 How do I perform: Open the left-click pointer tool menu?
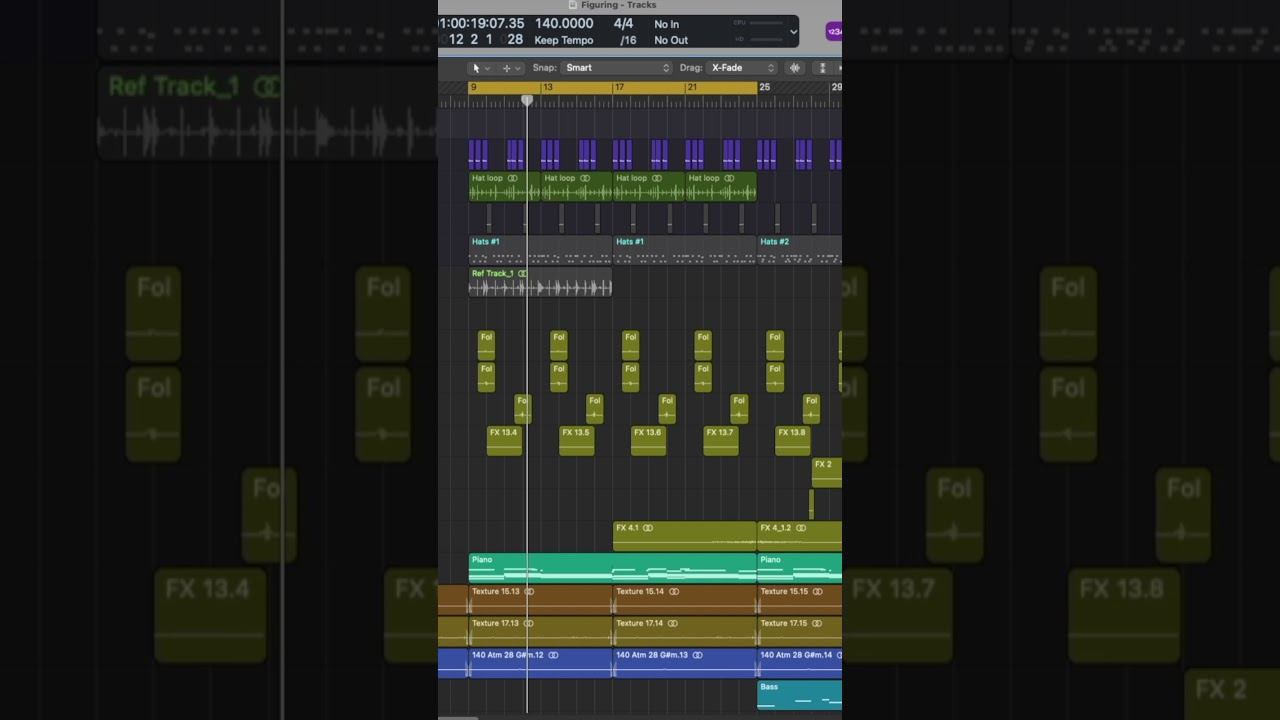tap(480, 68)
